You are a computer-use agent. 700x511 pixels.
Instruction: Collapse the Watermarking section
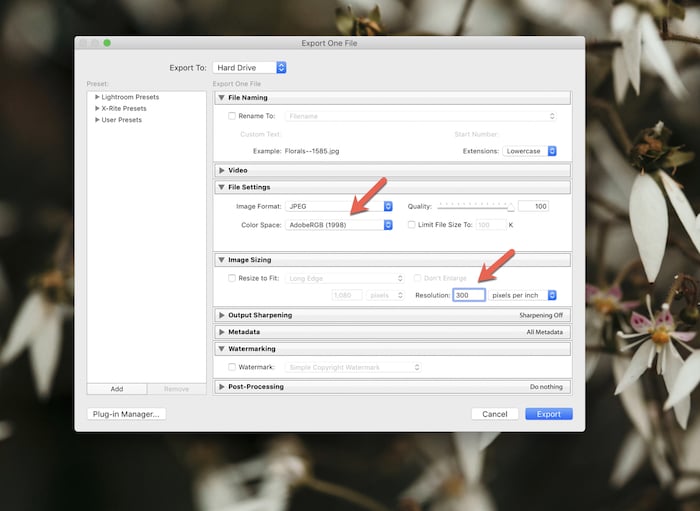pos(221,349)
